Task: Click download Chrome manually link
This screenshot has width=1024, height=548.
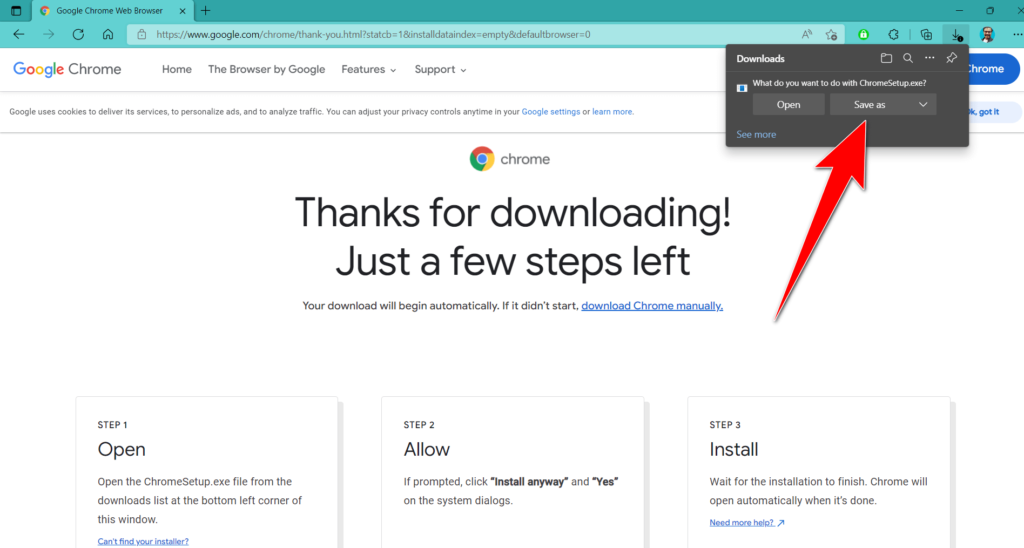Action: coord(652,306)
